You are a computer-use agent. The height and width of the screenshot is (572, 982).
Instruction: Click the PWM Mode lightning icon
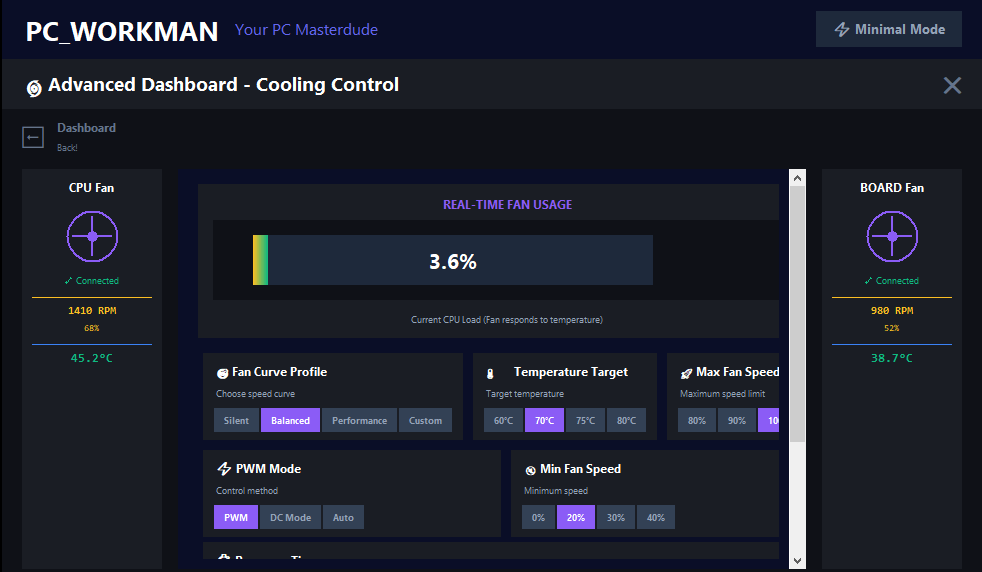tap(224, 469)
